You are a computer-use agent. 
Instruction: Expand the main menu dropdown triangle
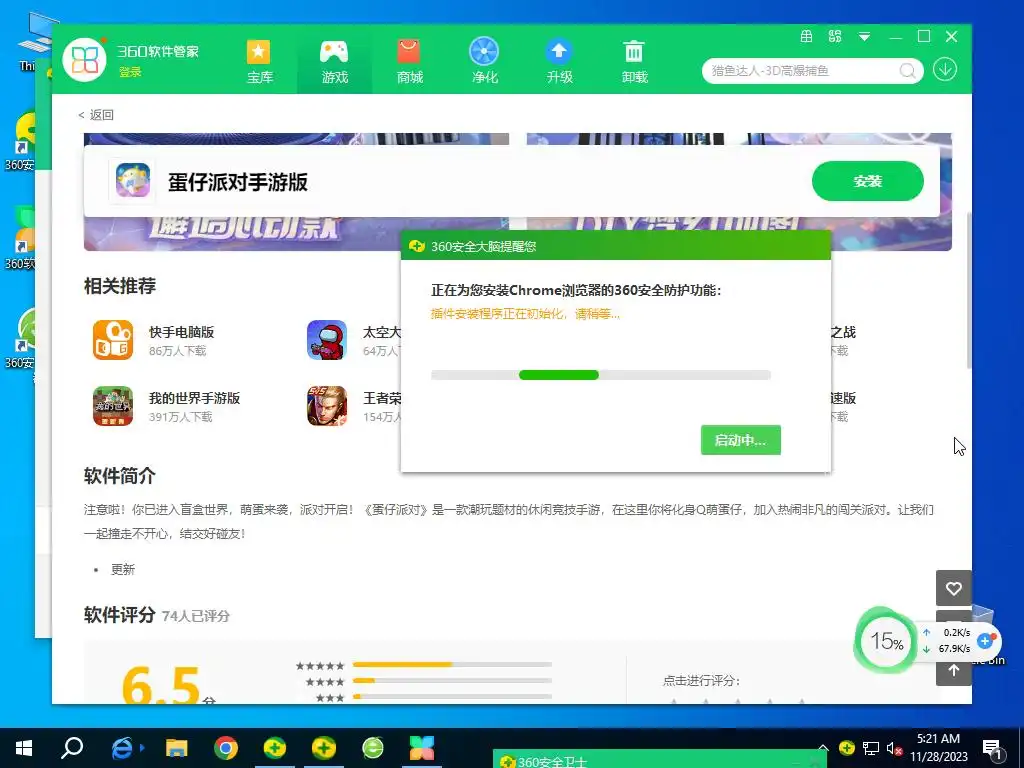coord(864,37)
